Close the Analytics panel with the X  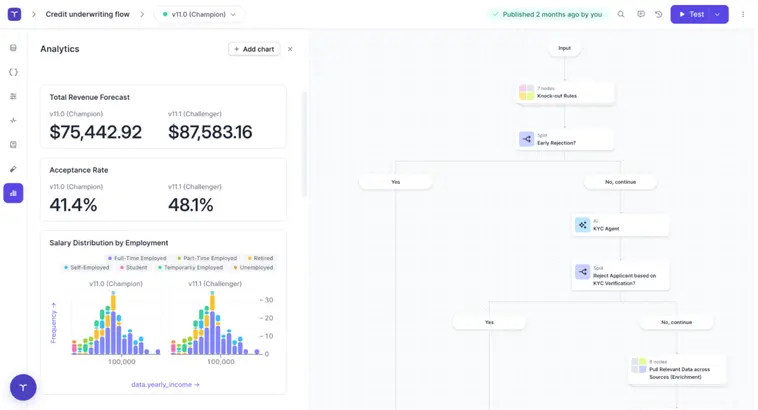click(x=290, y=49)
